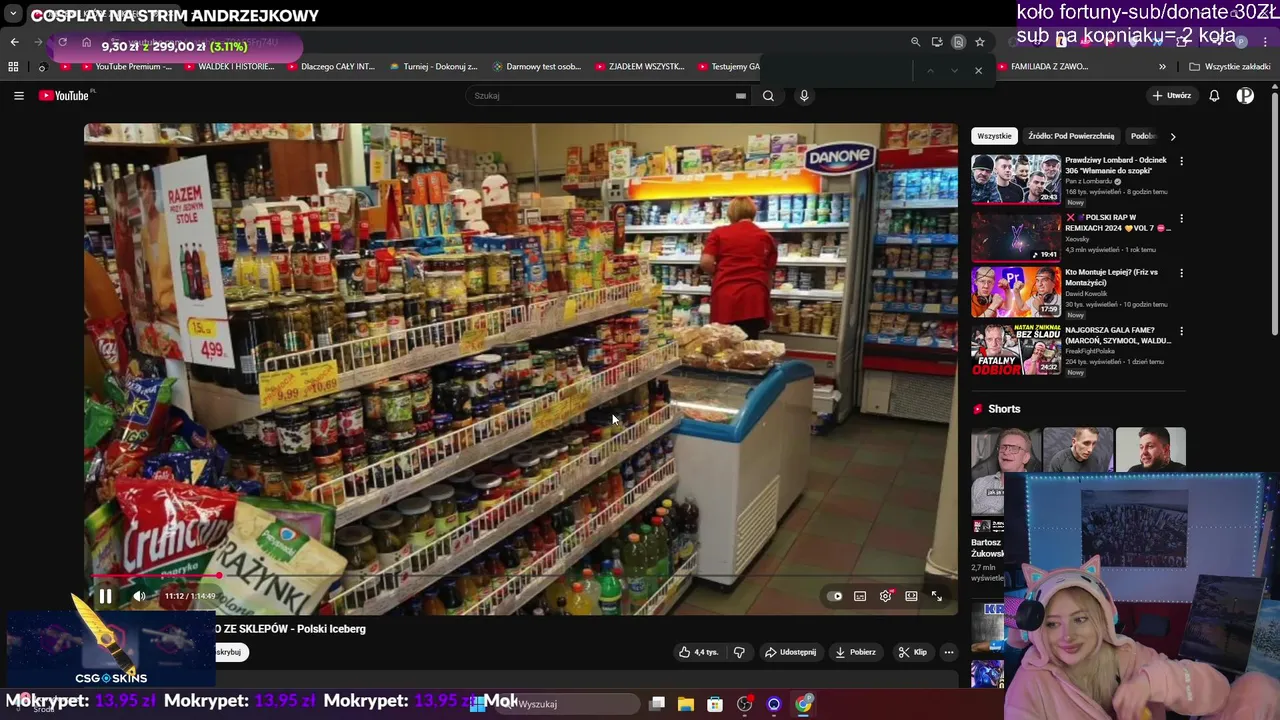This screenshot has height=720, width=1280.
Task: Select the Źródło: Pod Powierzchnią chip
Action: 1071,136
